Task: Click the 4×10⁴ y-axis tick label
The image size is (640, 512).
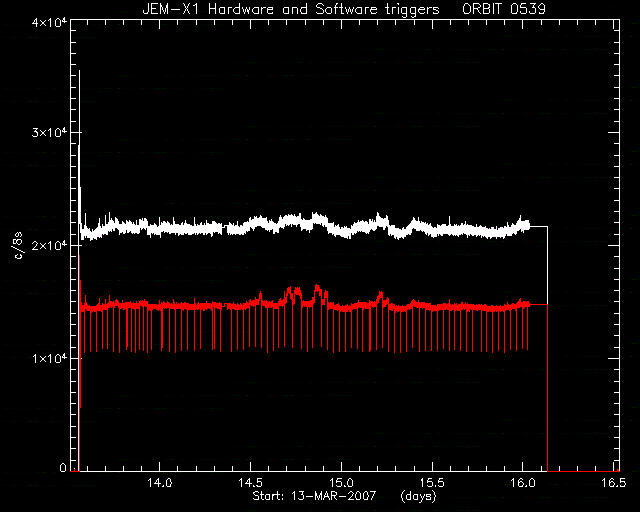Action: click(49, 22)
